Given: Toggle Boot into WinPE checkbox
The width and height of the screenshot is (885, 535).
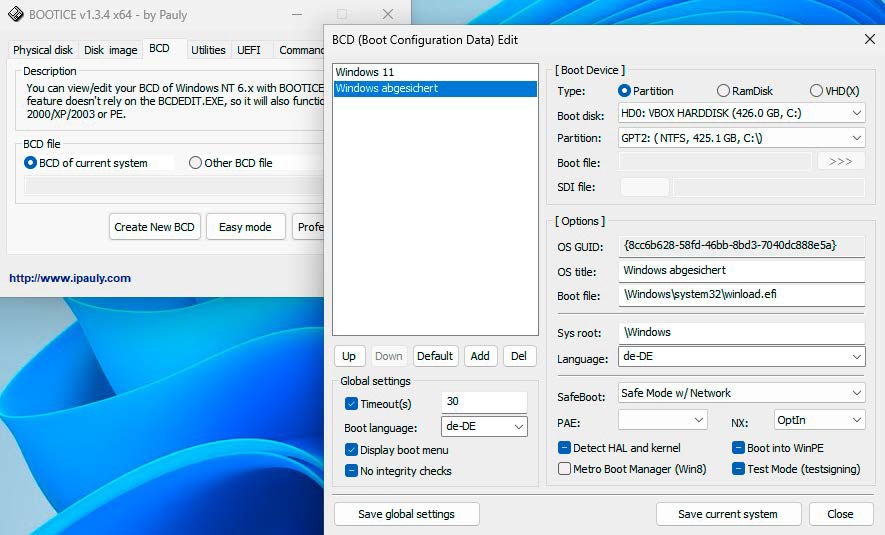Looking at the screenshot, I should (x=738, y=448).
